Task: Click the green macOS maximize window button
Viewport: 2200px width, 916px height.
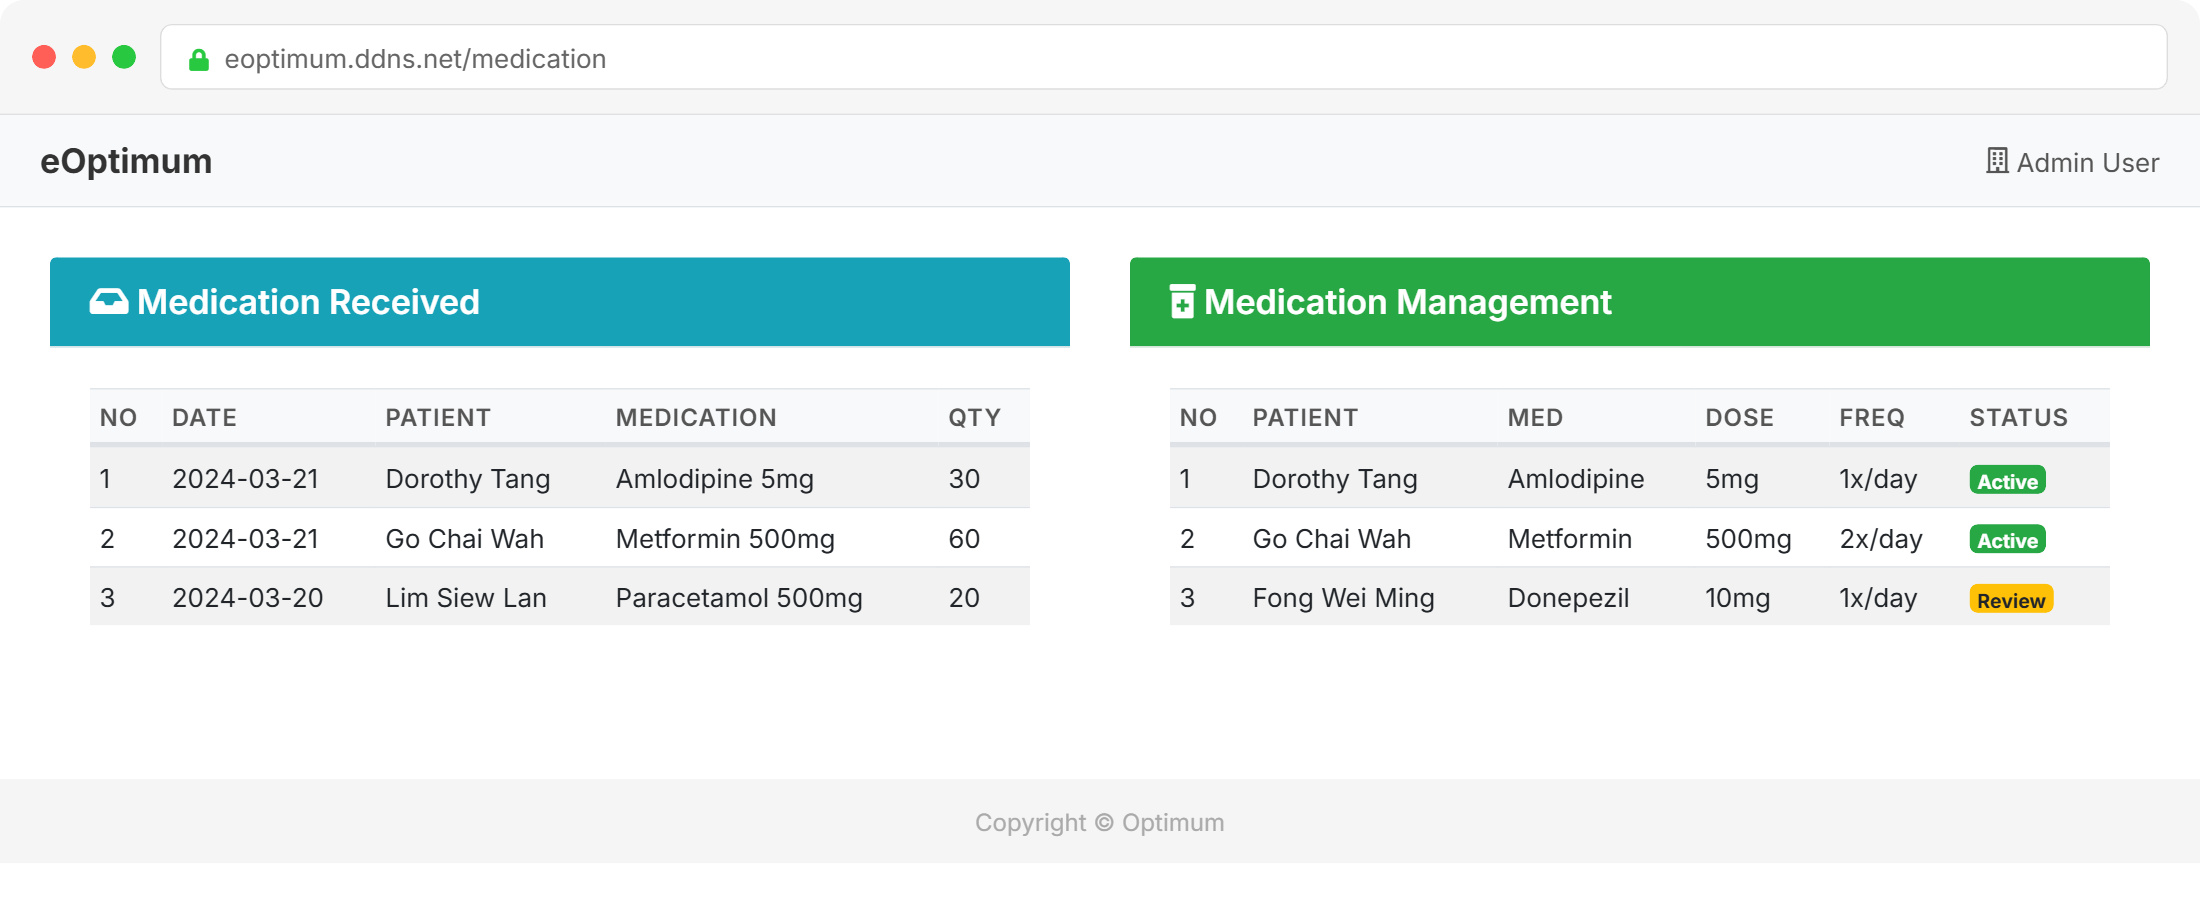Action: 124,57
